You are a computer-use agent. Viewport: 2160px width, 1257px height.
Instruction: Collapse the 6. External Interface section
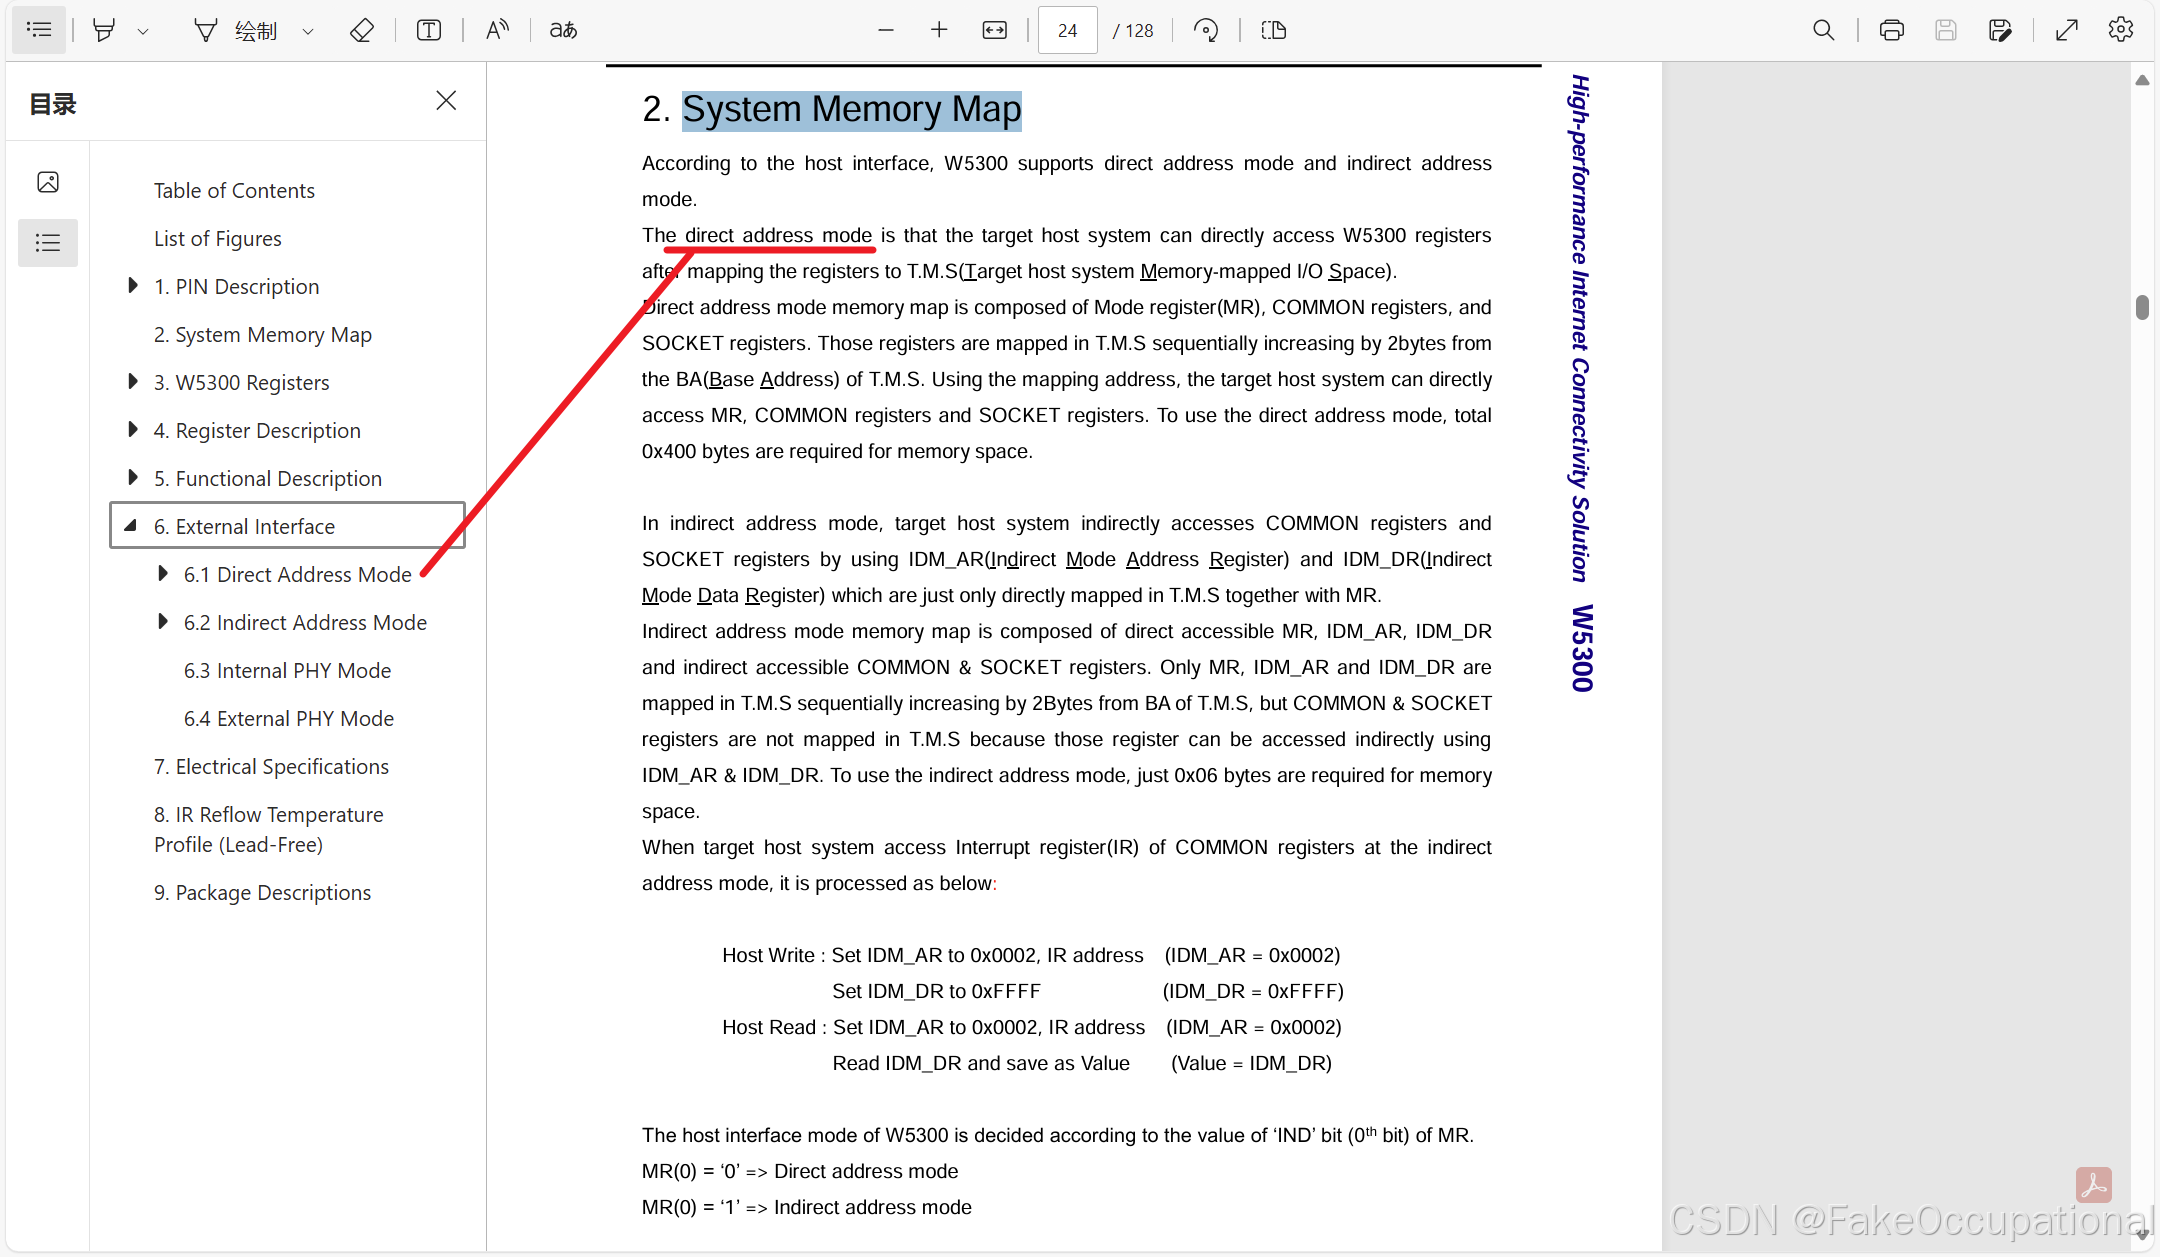131,526
